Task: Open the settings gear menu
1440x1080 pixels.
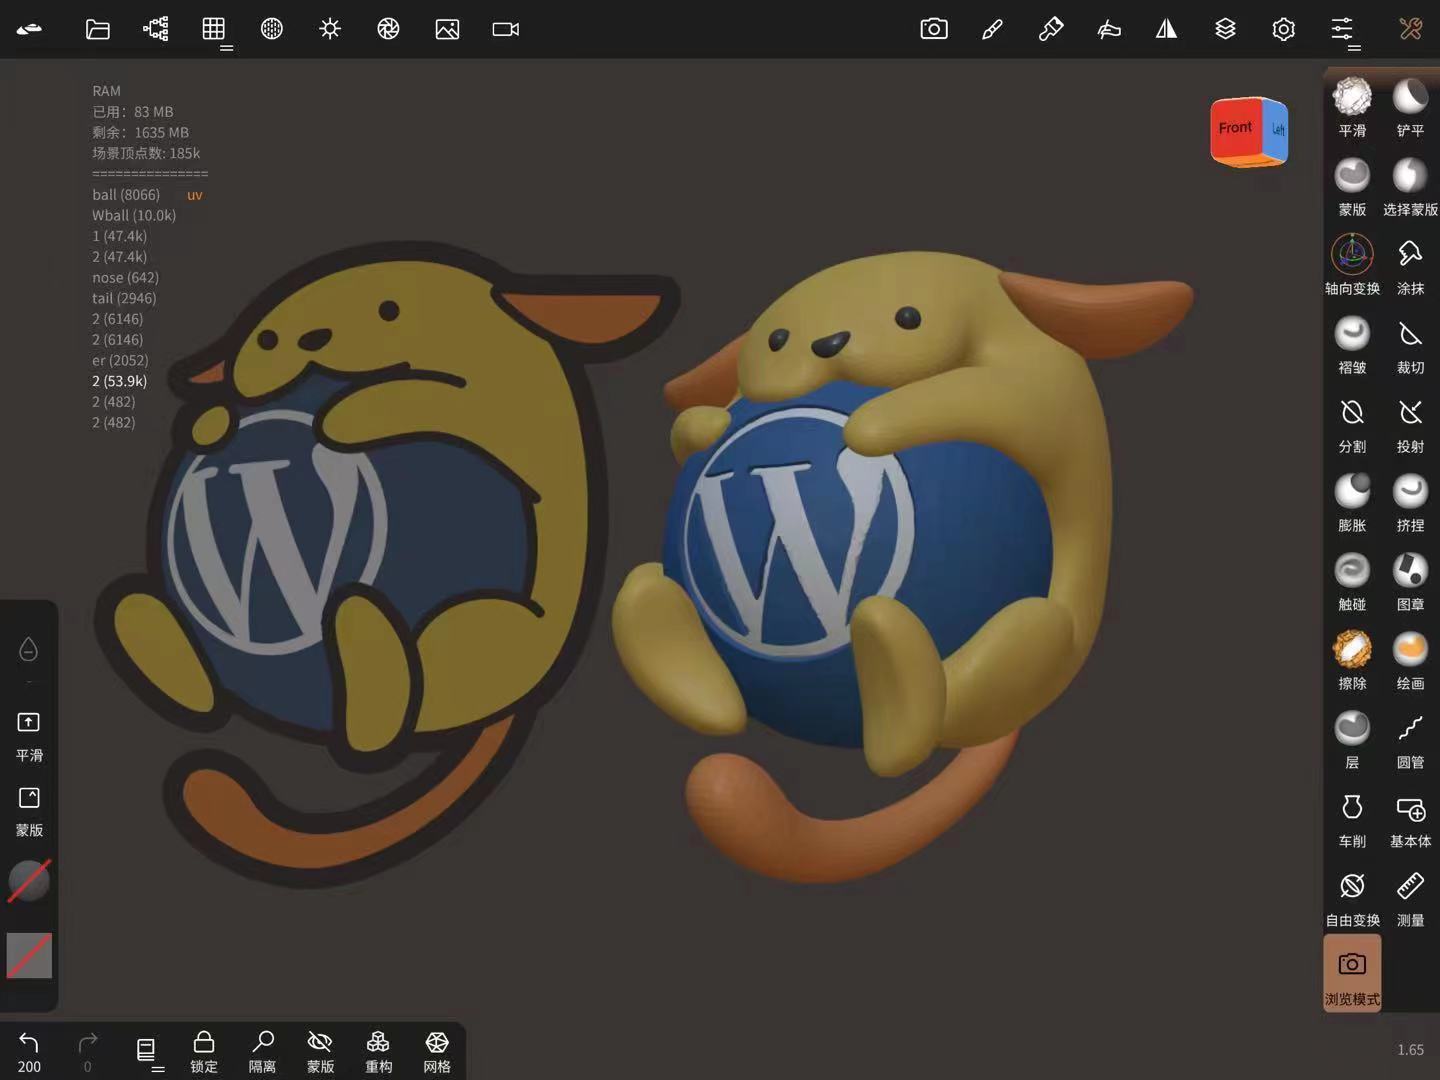Action: [1283, 29]
